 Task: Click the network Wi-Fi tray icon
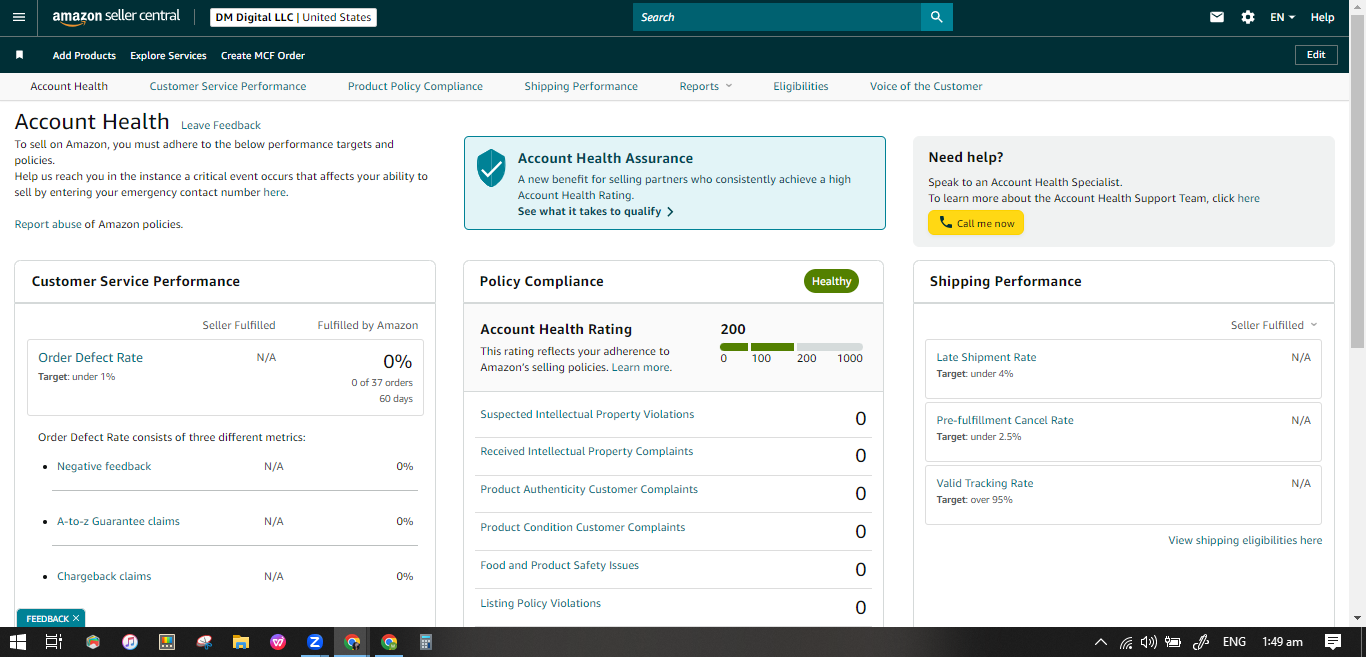coord(1125,642)
